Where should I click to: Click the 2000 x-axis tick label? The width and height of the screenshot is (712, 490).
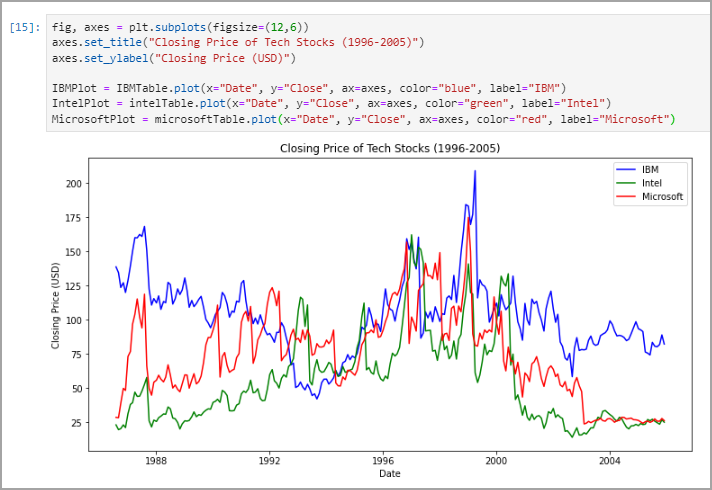[496, 461]
